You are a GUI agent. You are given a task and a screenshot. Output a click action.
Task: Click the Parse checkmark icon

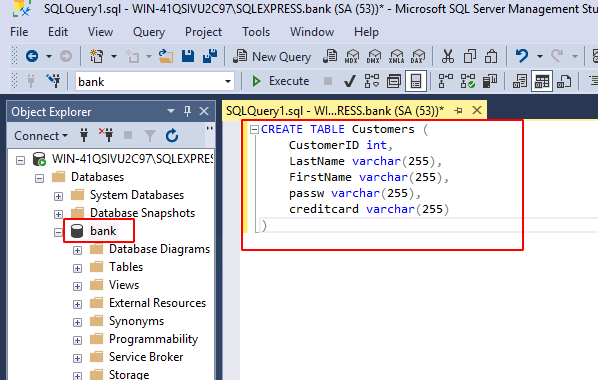(x=349, y=81)
